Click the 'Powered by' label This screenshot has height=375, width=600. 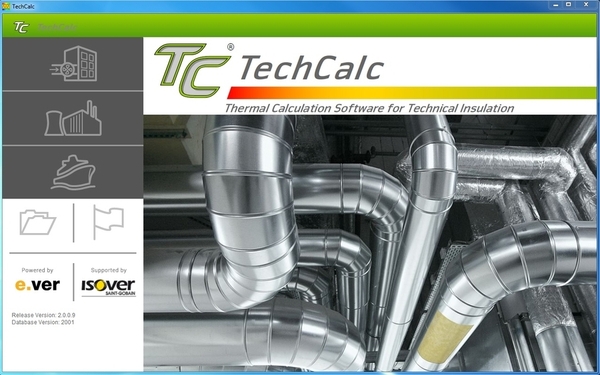(38, 270)
